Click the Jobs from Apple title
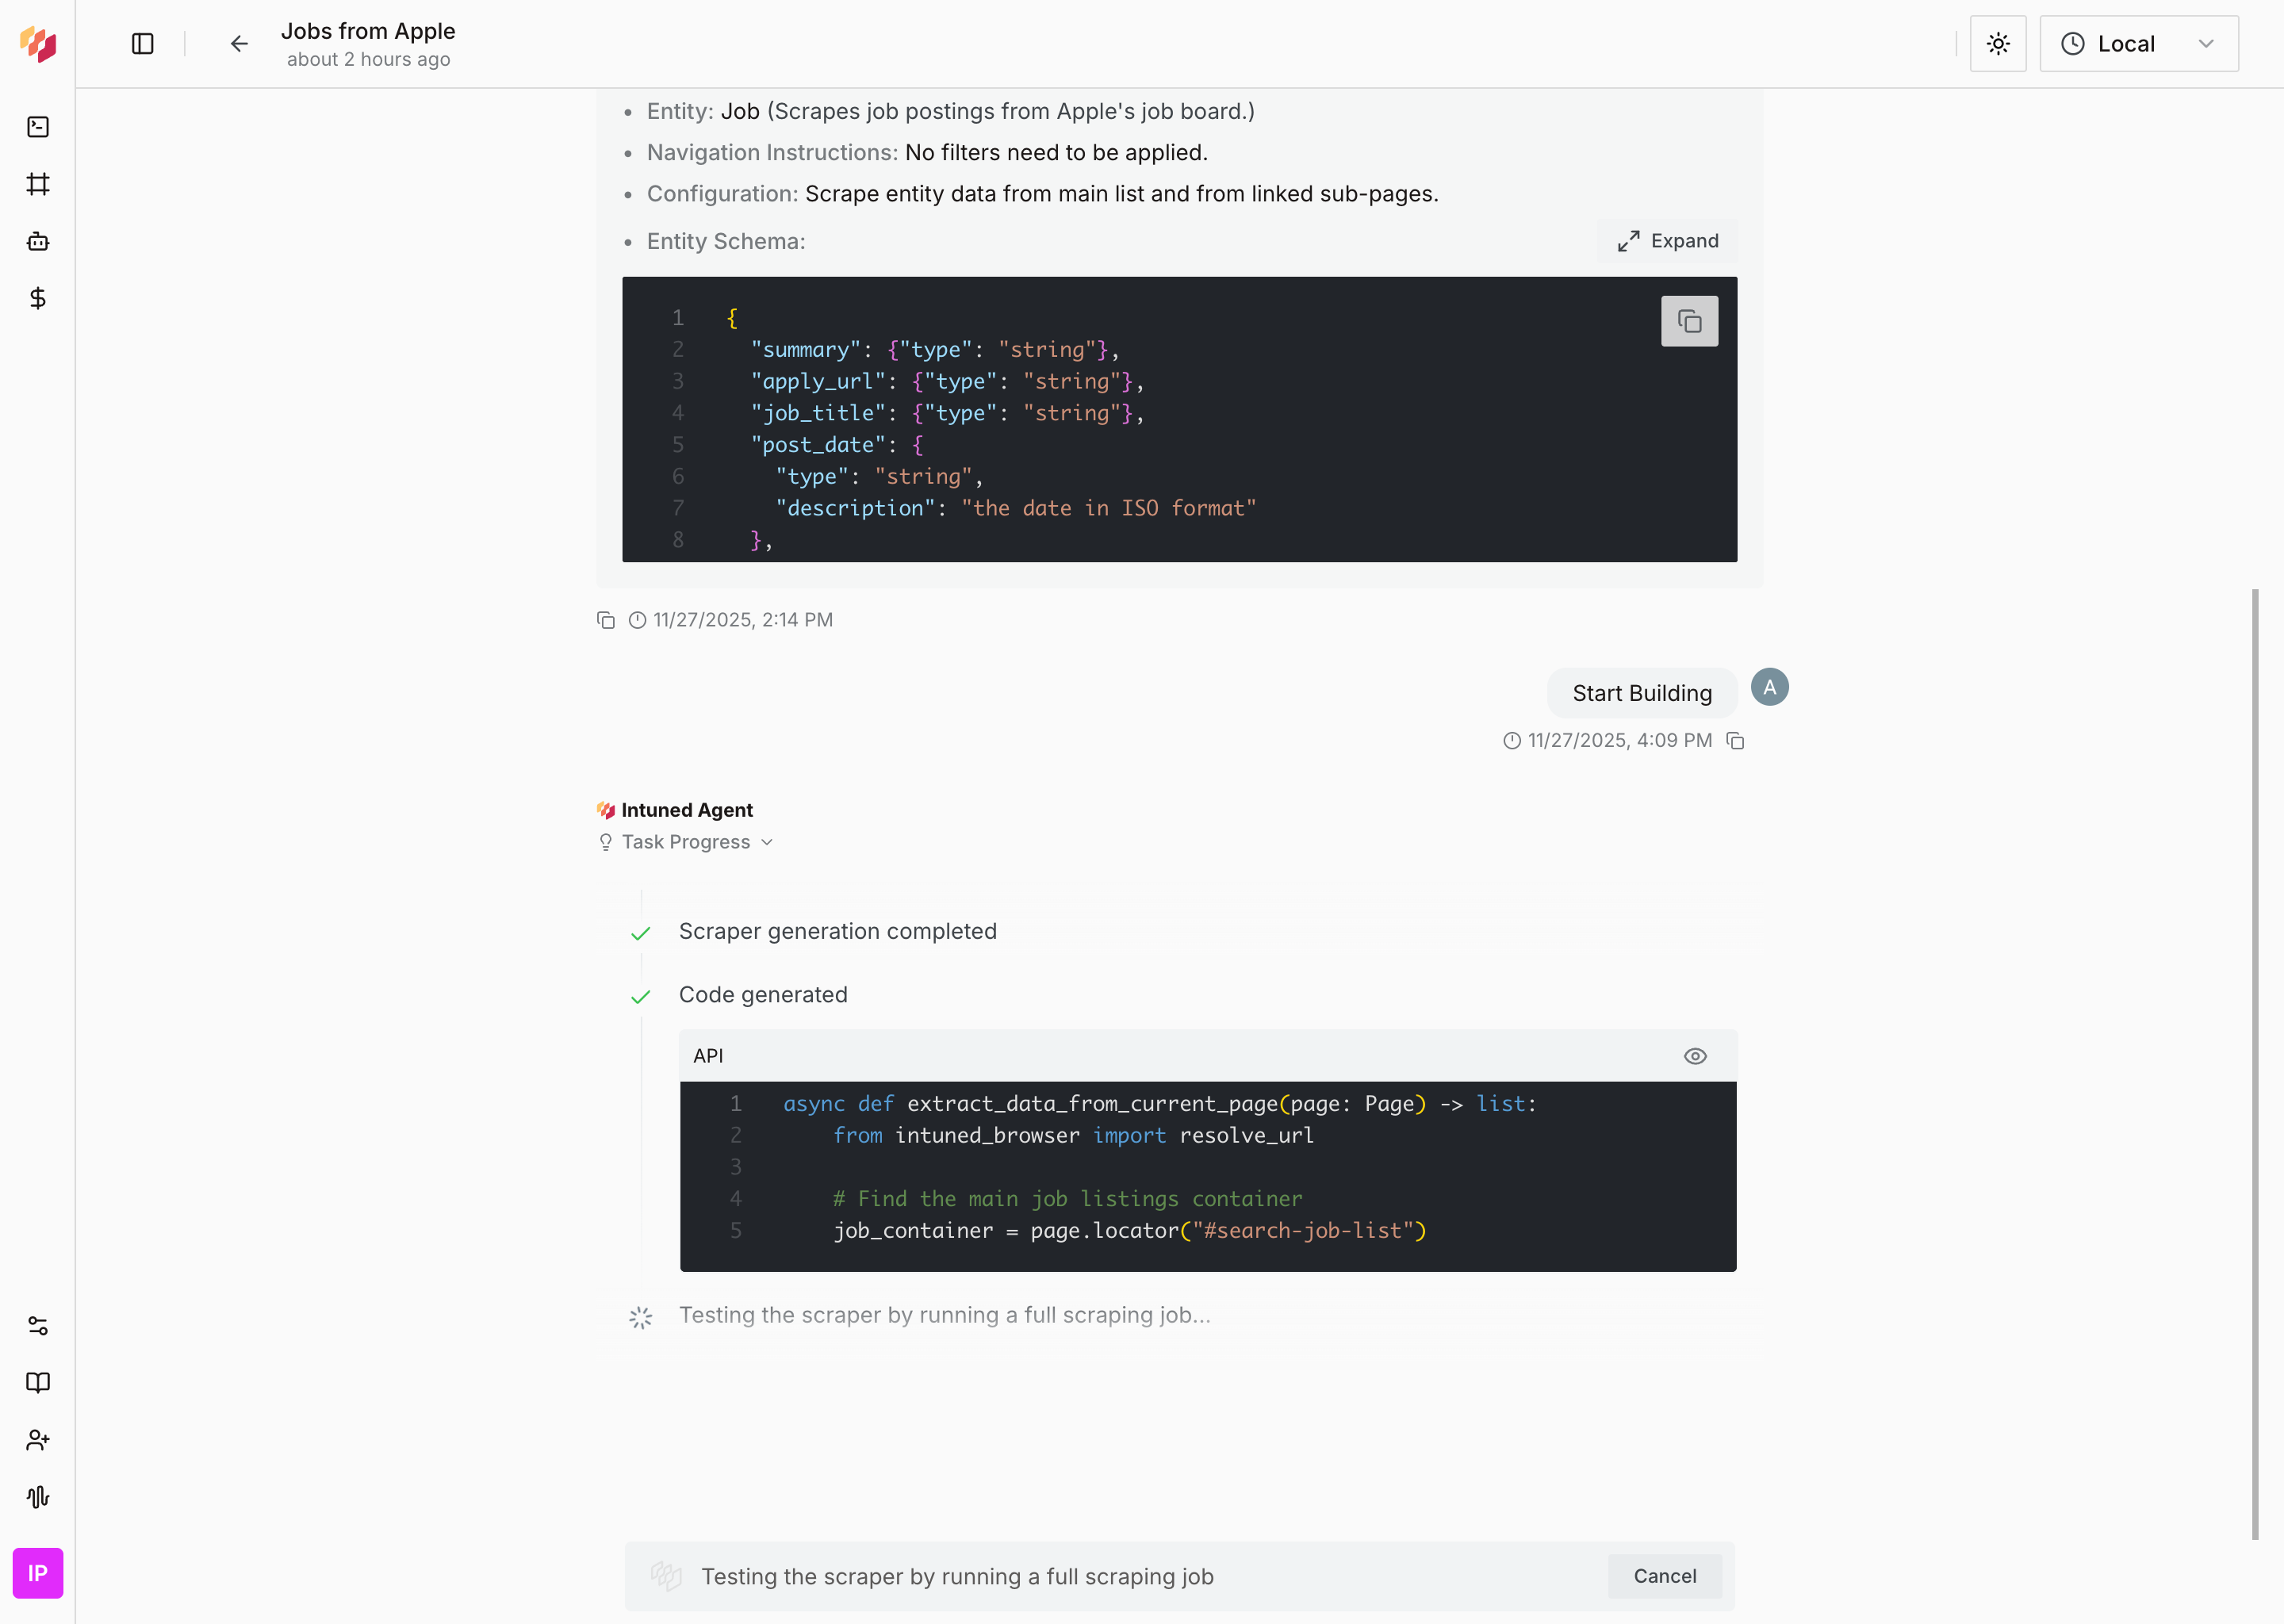 coord(368,31)
